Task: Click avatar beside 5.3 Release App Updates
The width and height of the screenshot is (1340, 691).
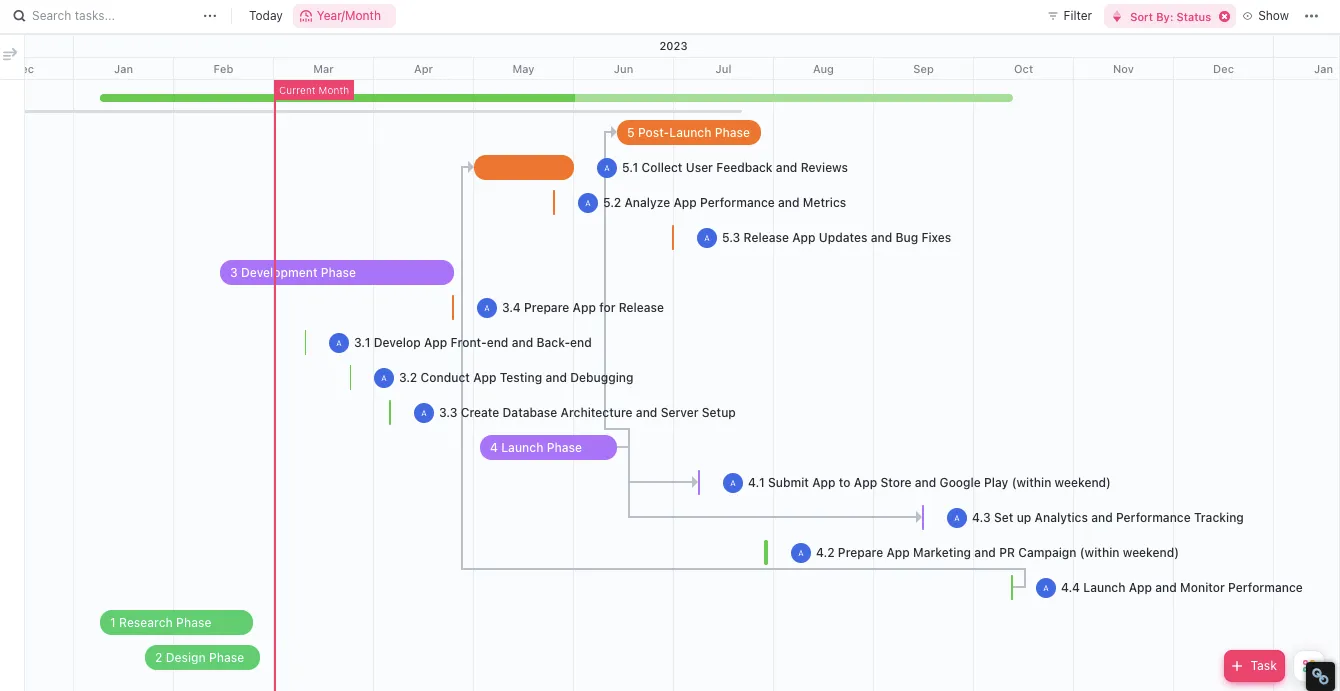Action: pyautogui.click(x=707, y=238)
